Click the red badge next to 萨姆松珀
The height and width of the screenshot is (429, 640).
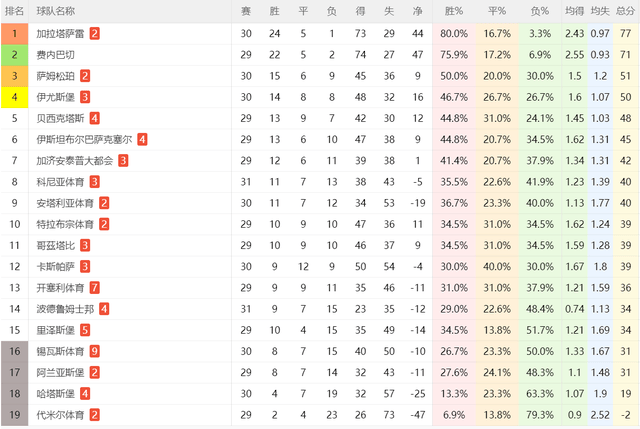(85, 75)
